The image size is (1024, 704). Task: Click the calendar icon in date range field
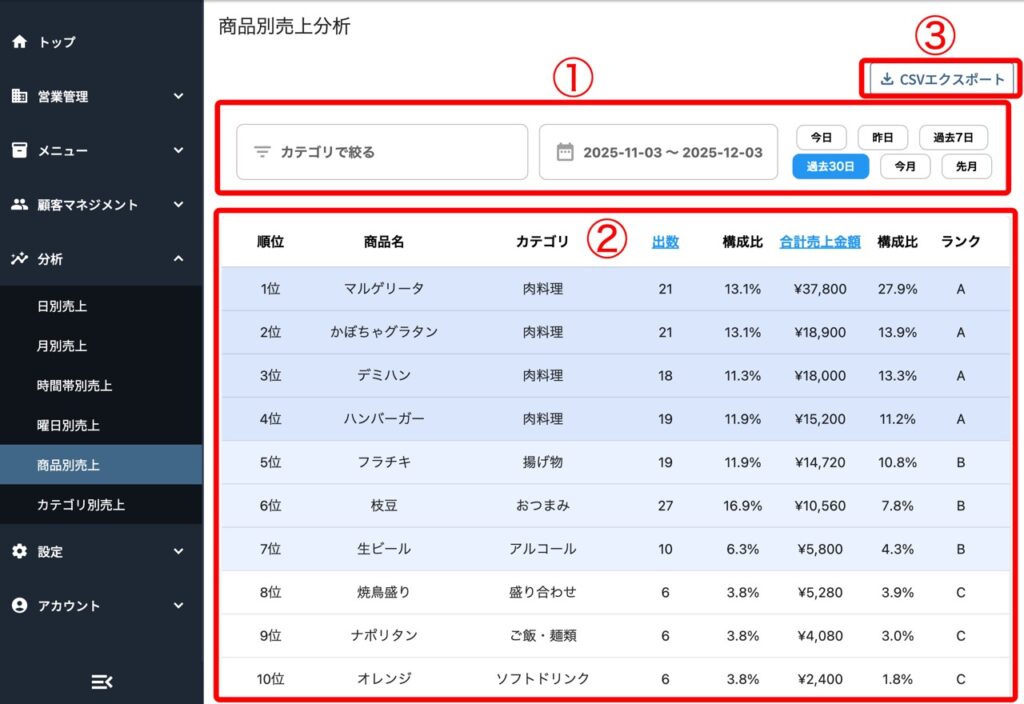click(565, 152)
